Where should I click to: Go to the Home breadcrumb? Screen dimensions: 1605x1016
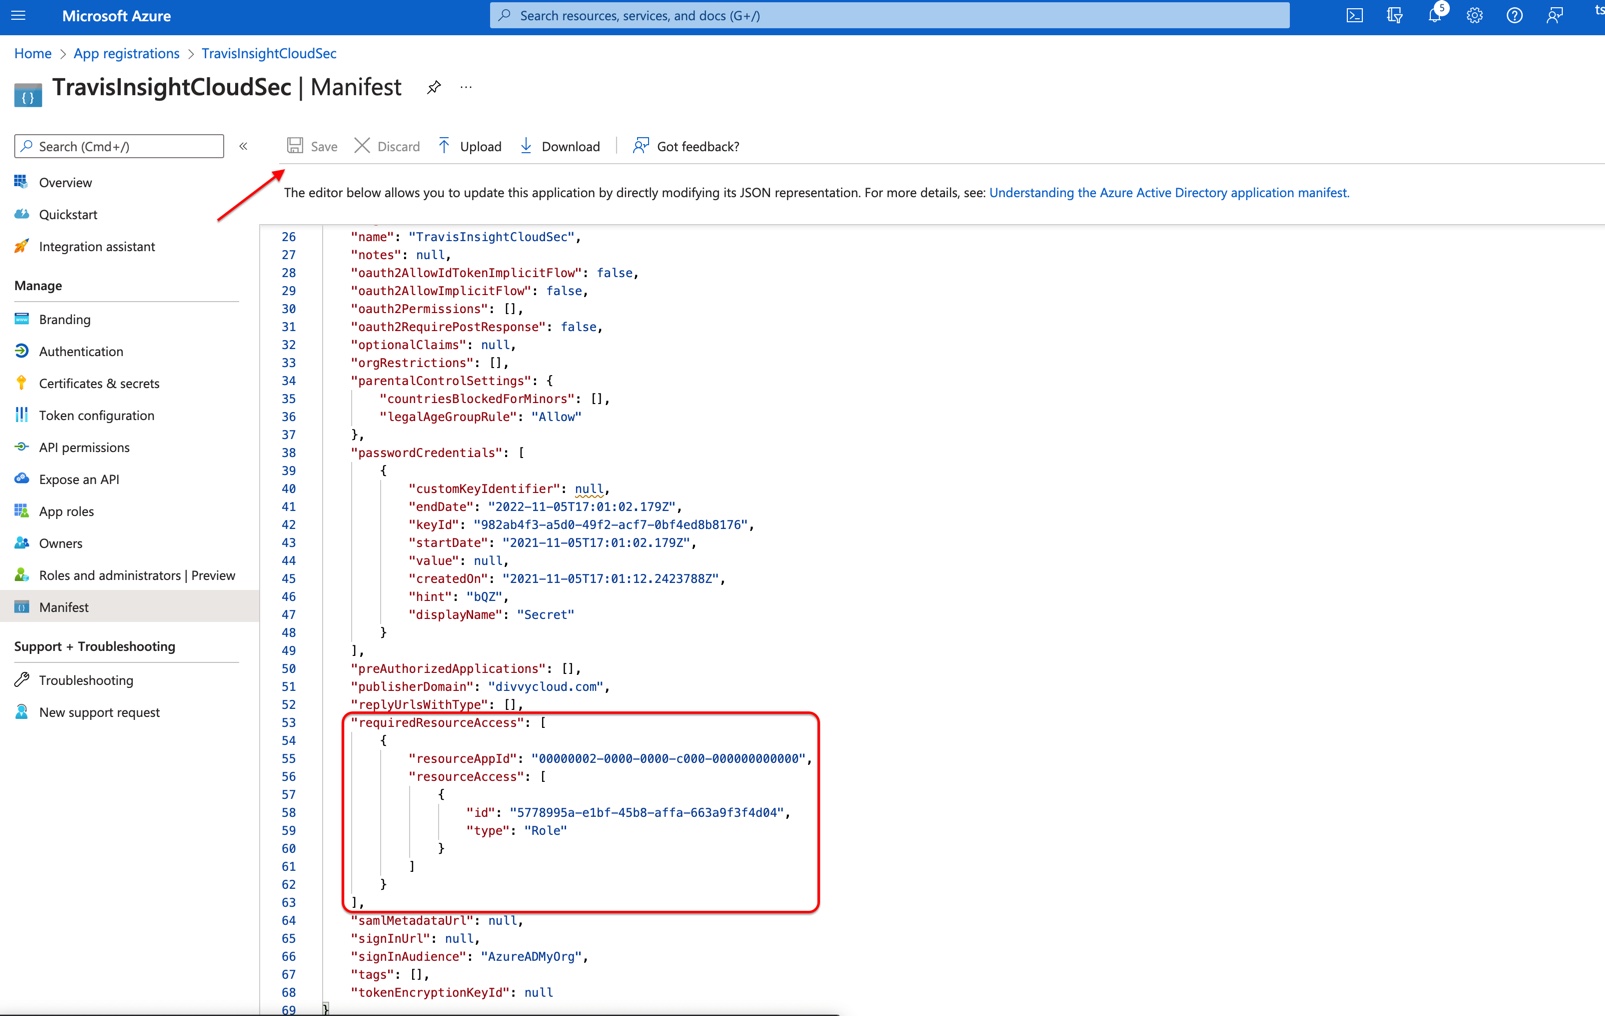(33, 53)
